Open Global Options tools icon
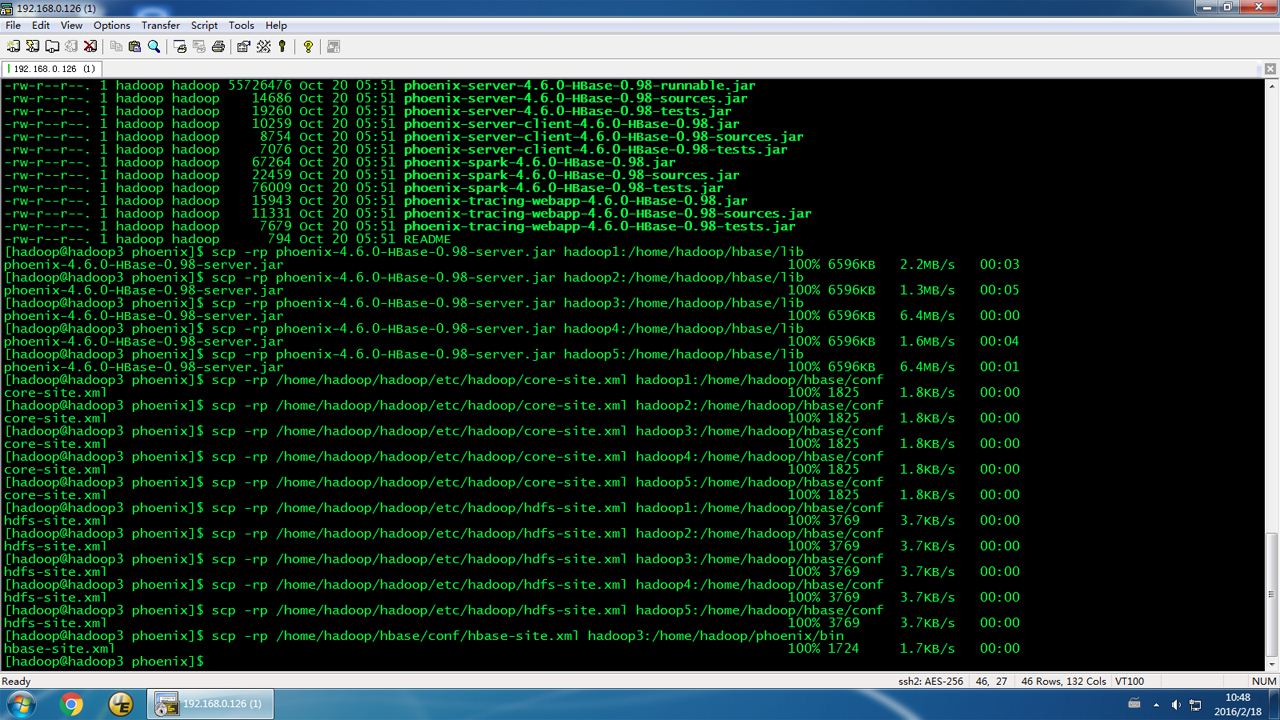This screenshot has width=1280, height=720. pos(263,46)
